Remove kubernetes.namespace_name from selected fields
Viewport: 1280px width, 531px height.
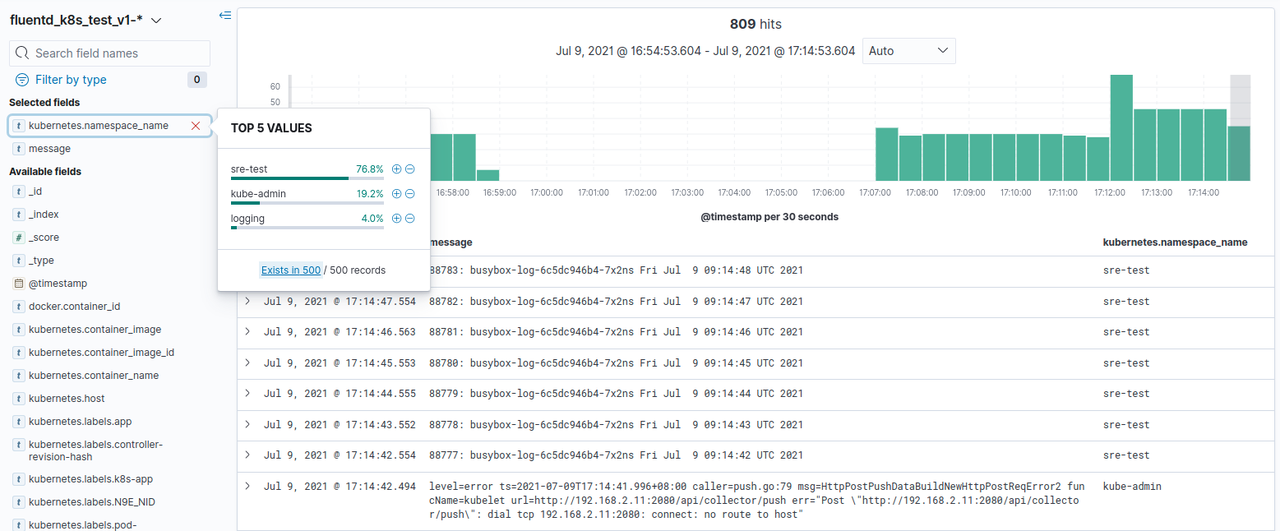pyautogui.click(x=196, y=126)
